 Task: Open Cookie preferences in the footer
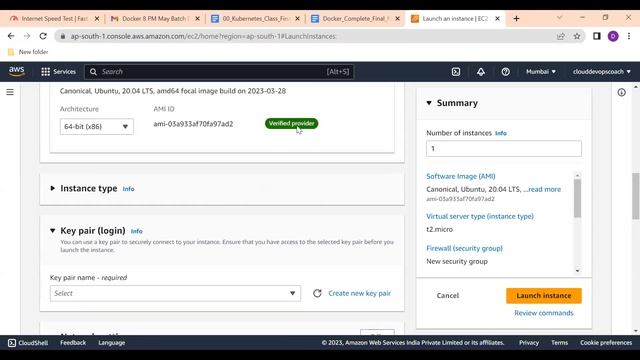coord(606,342)
